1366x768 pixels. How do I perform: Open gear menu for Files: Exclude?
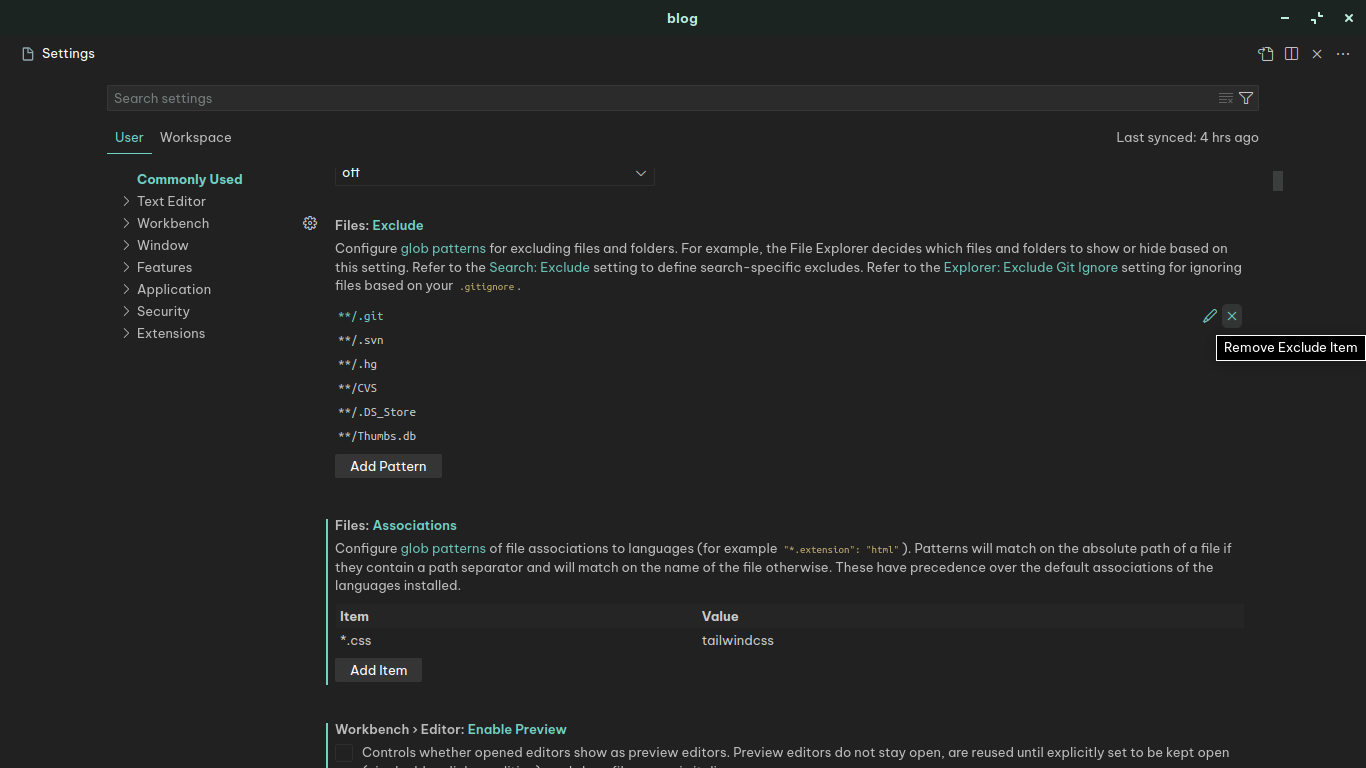coord(310,223)
